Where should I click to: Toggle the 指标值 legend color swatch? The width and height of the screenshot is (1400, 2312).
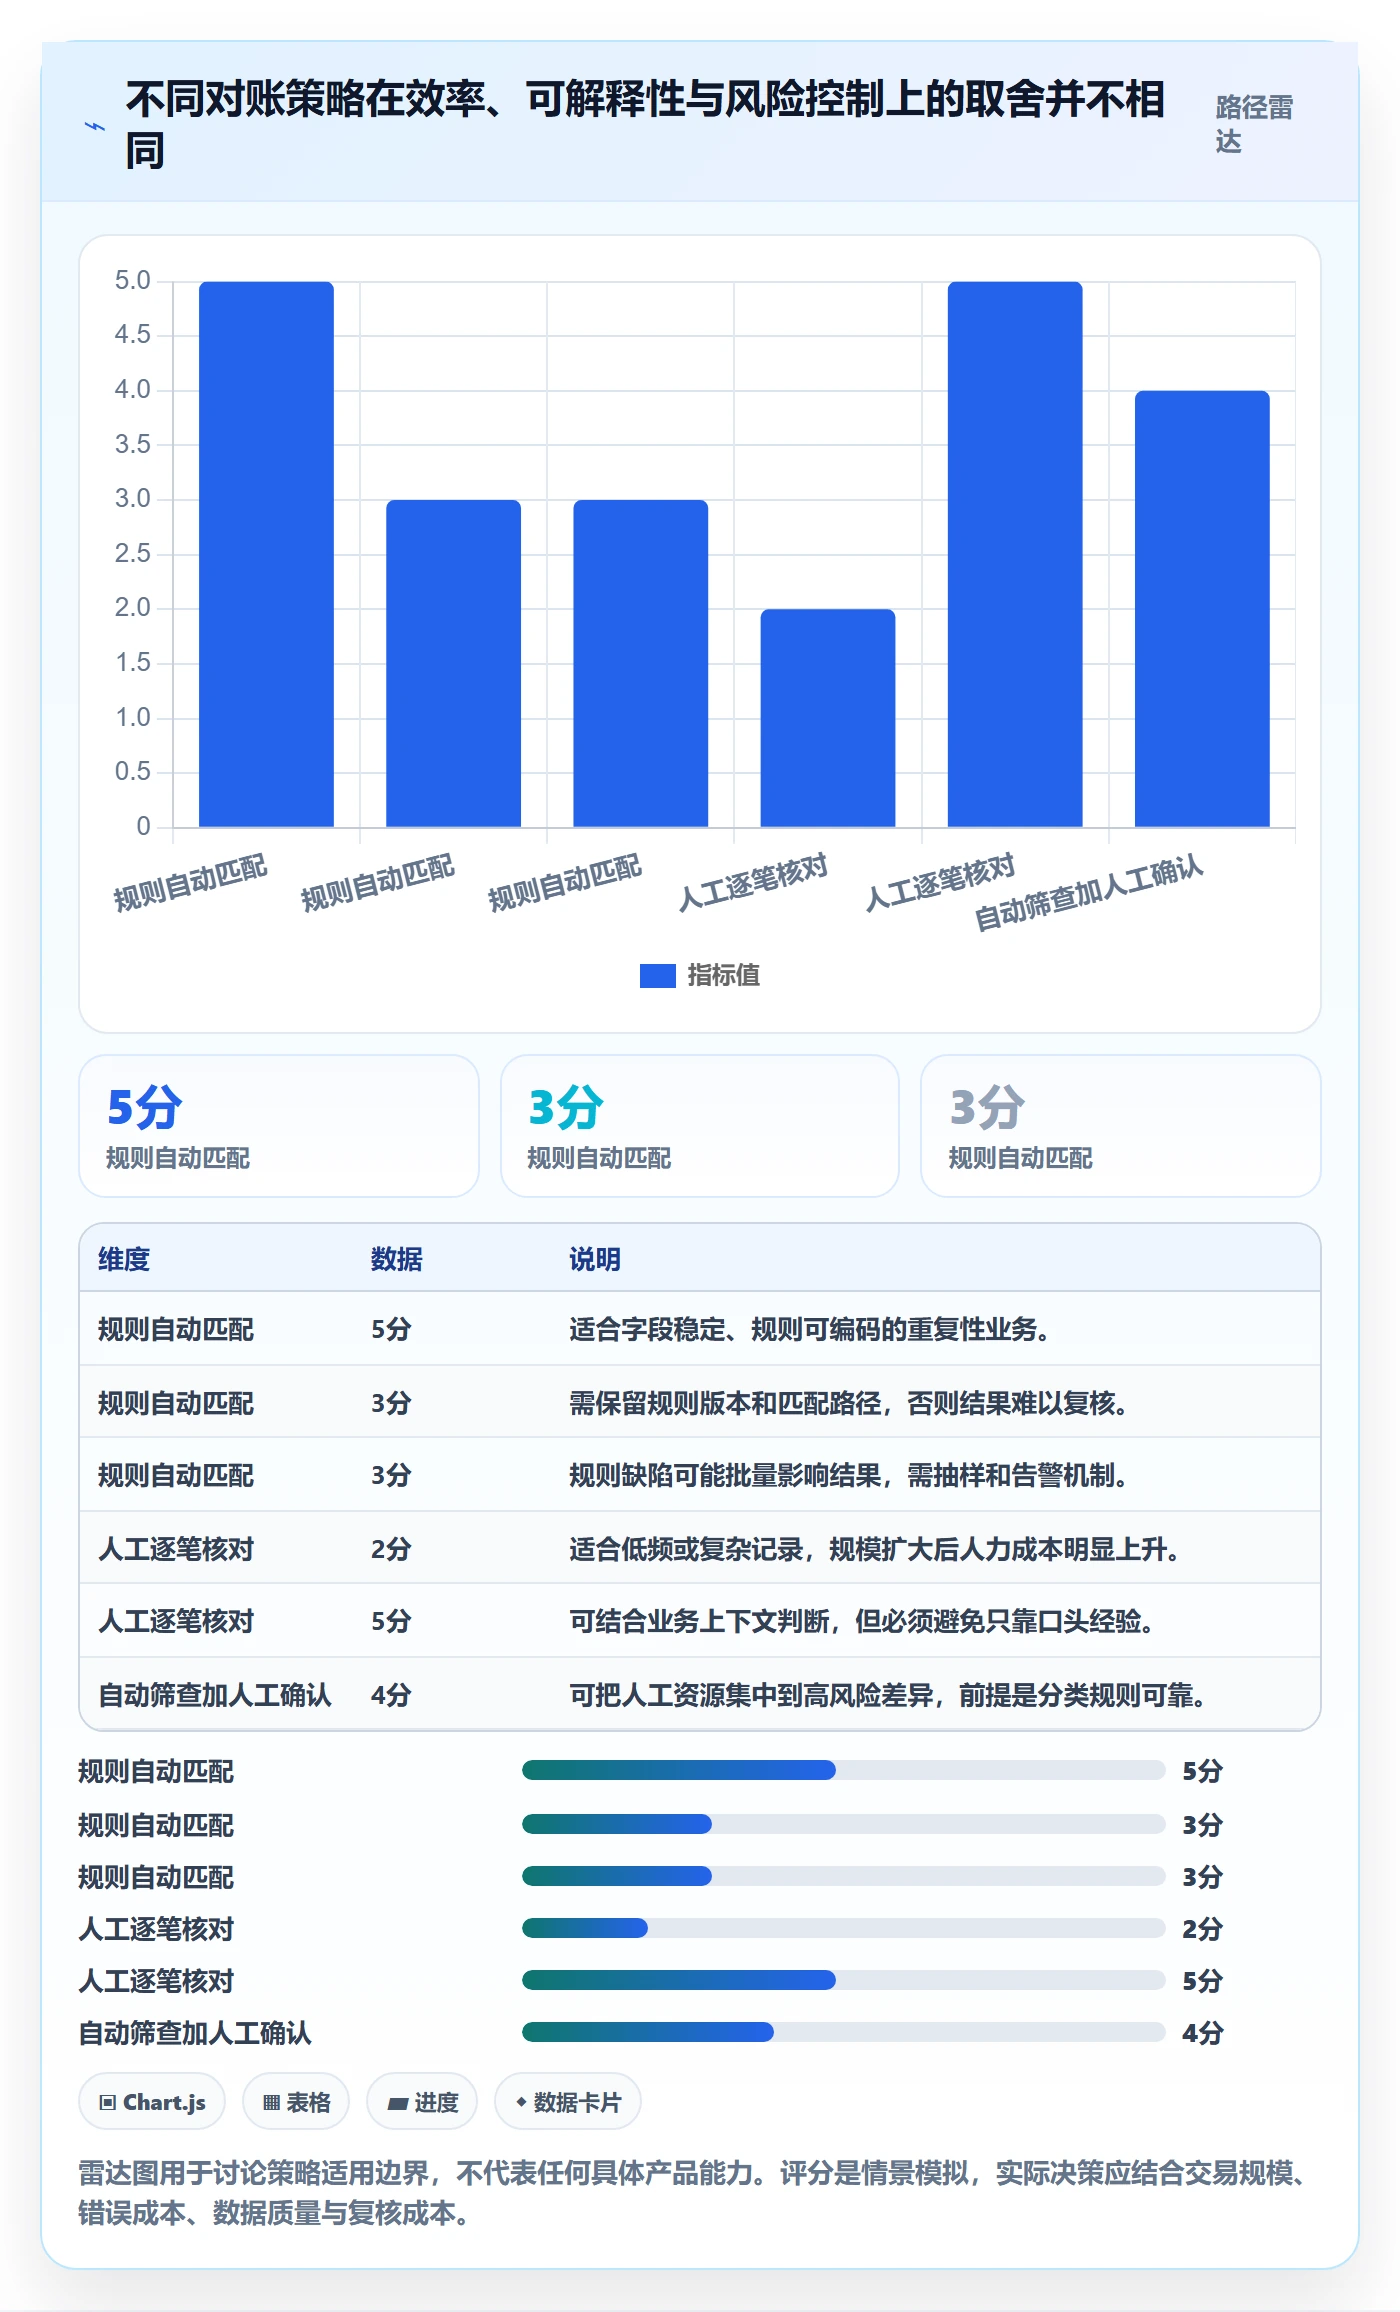(657, 975)
